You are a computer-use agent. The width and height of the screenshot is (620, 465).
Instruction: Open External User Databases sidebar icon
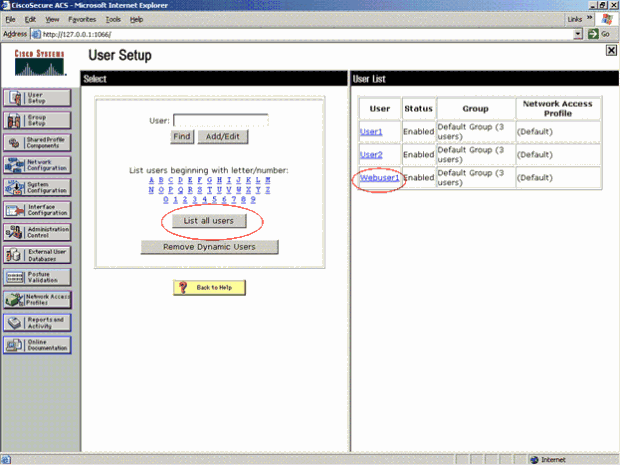(x=37, y=255)
